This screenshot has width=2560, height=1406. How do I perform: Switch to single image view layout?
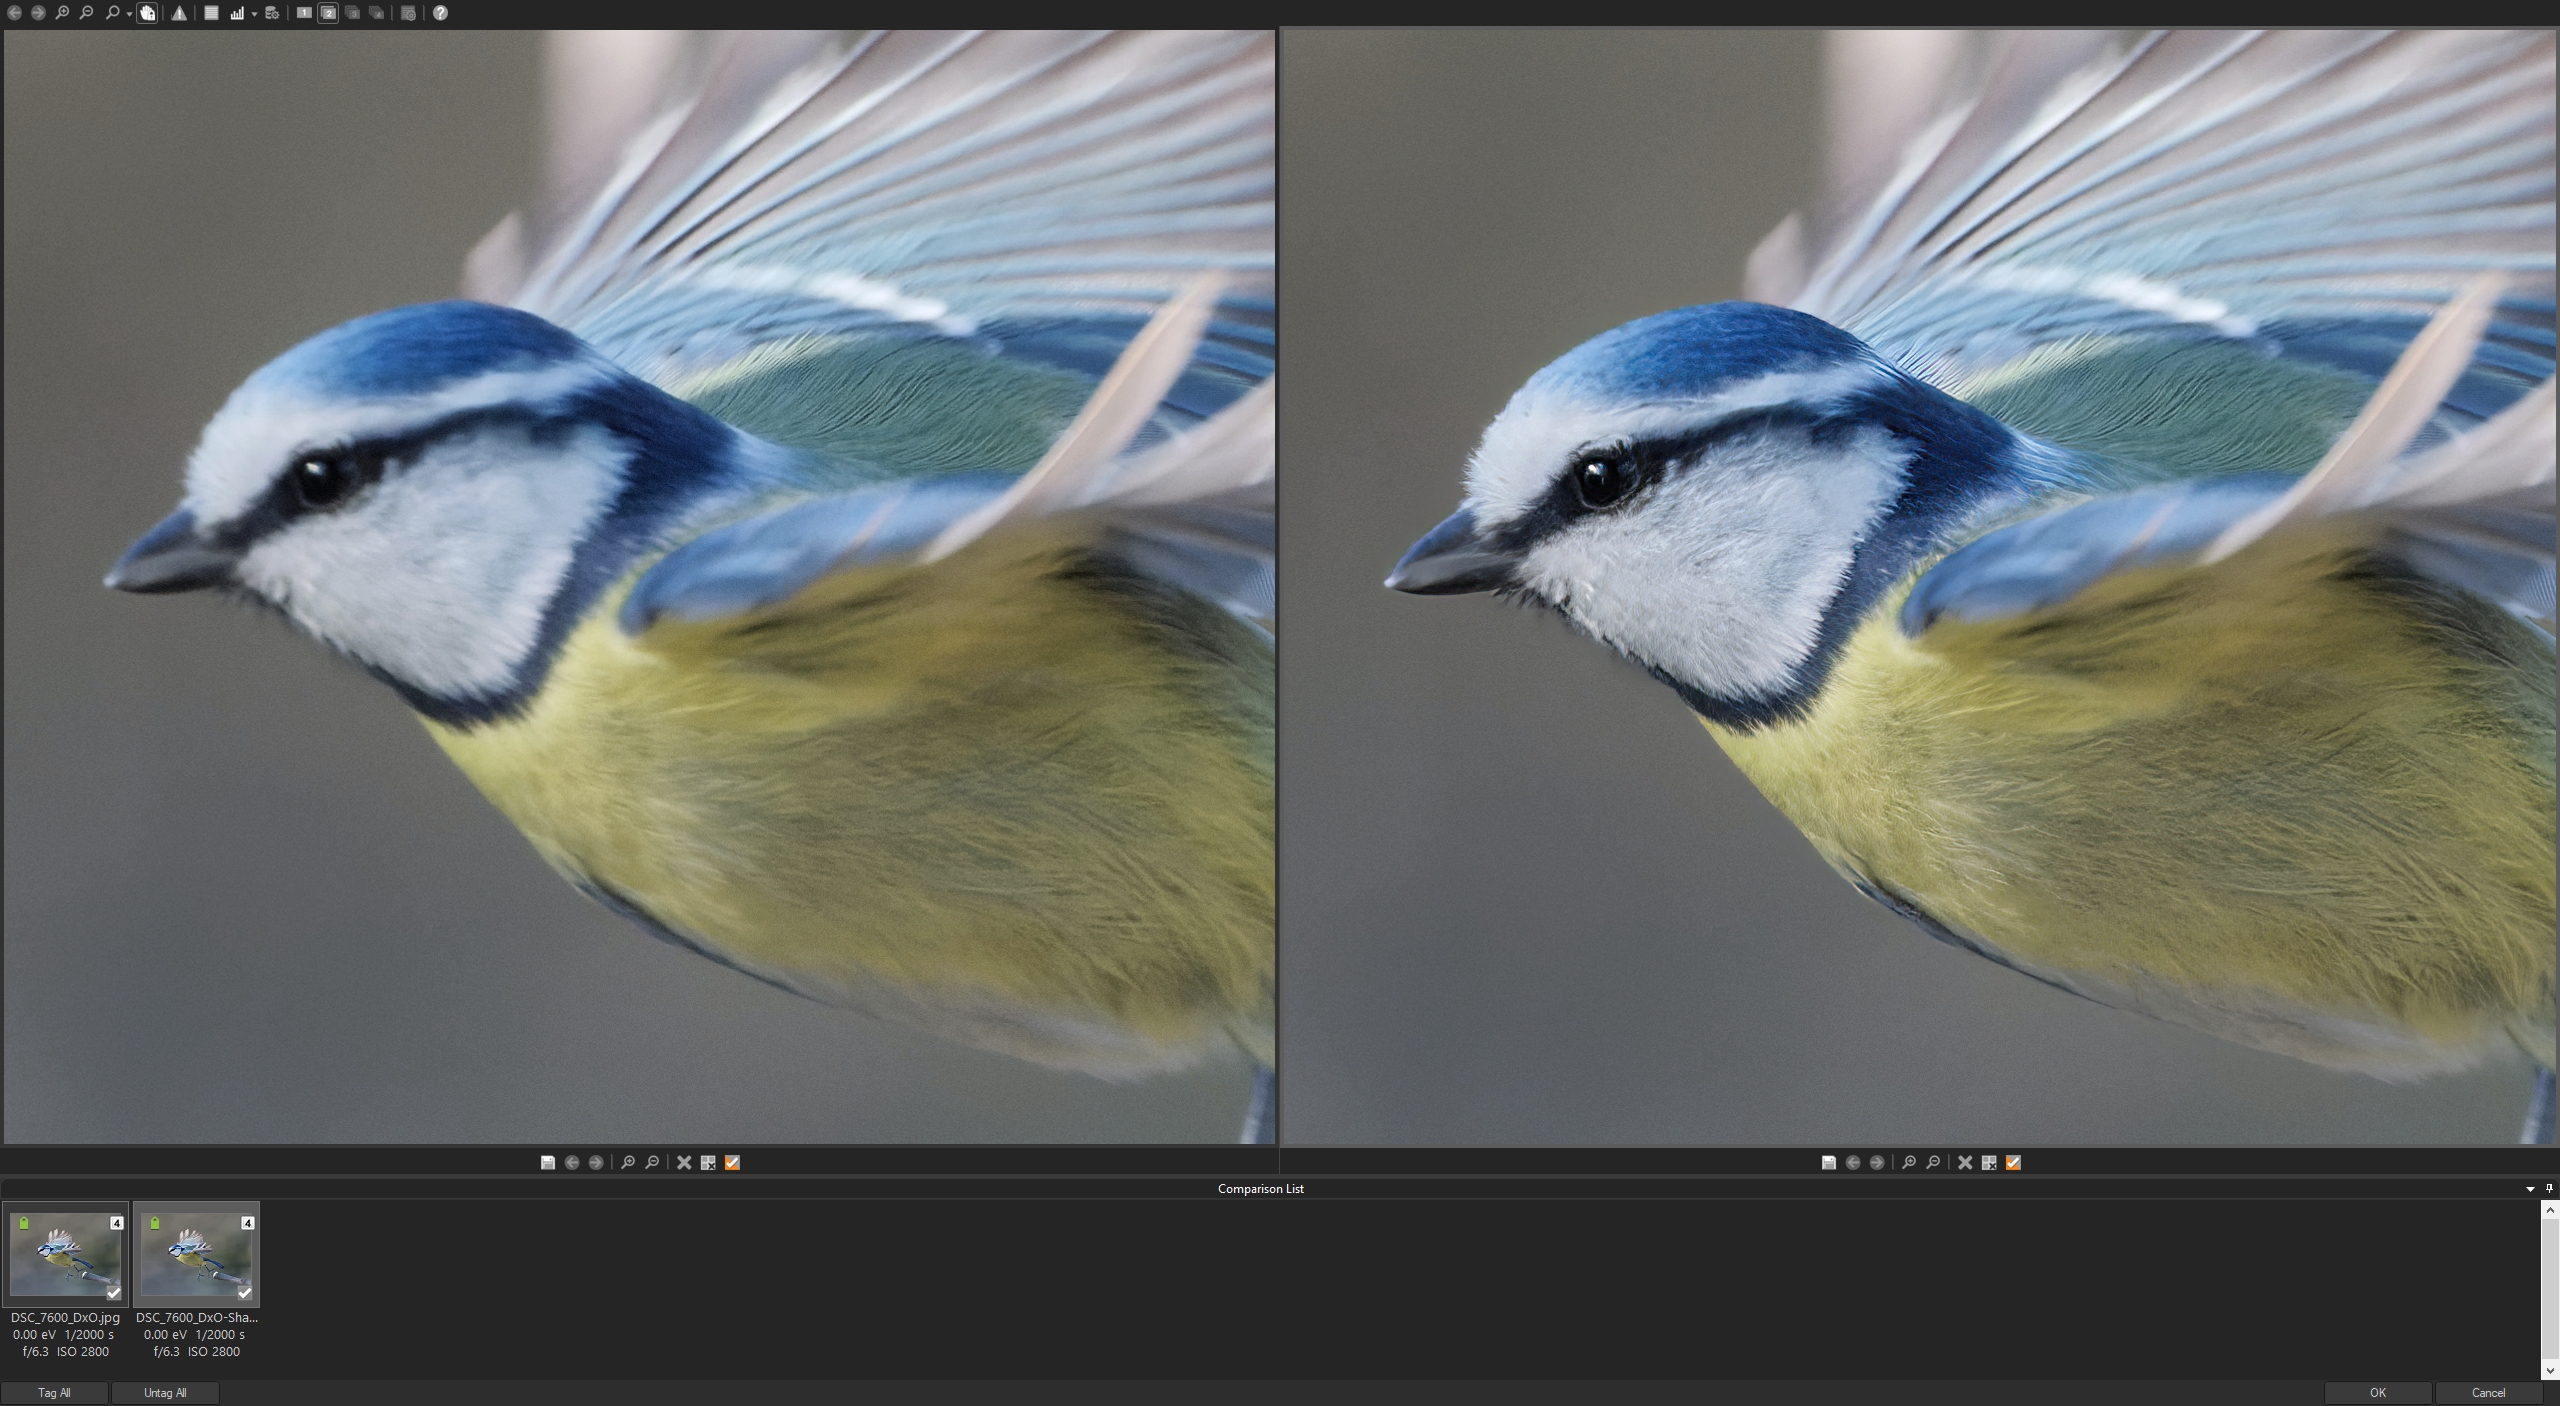click(304, 13)
